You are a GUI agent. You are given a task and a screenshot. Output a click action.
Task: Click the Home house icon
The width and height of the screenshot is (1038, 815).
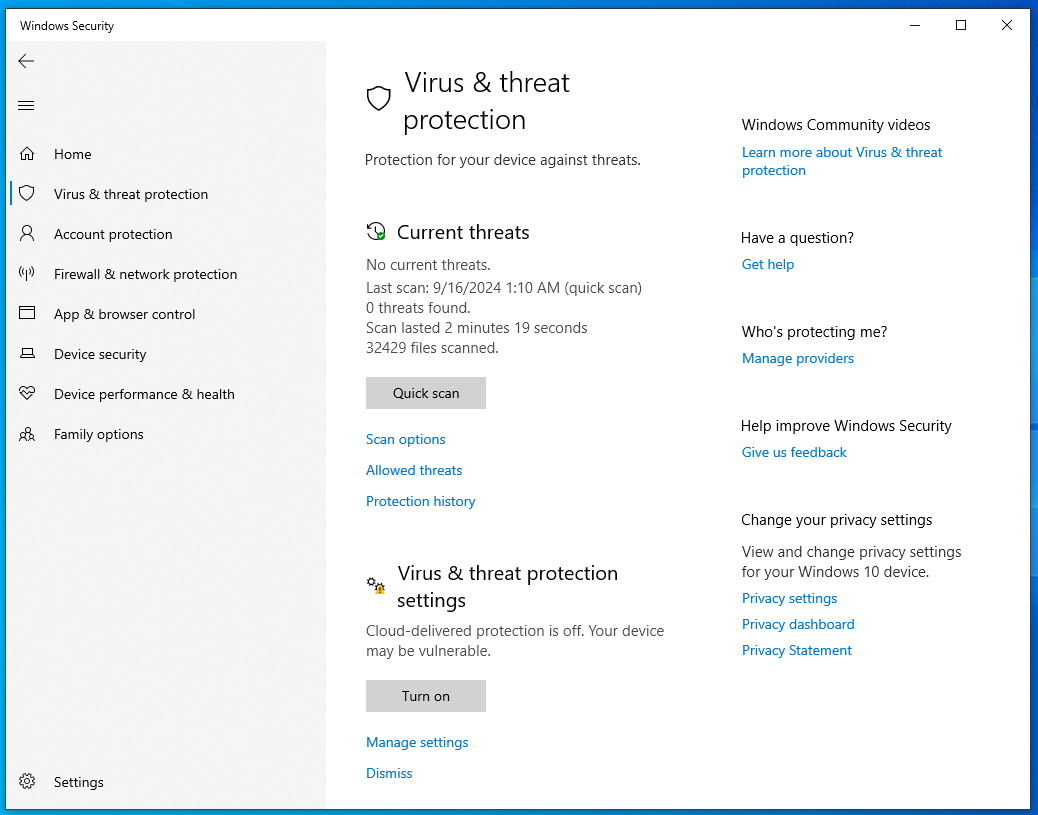pyautogui.click(x=26, y=154)
